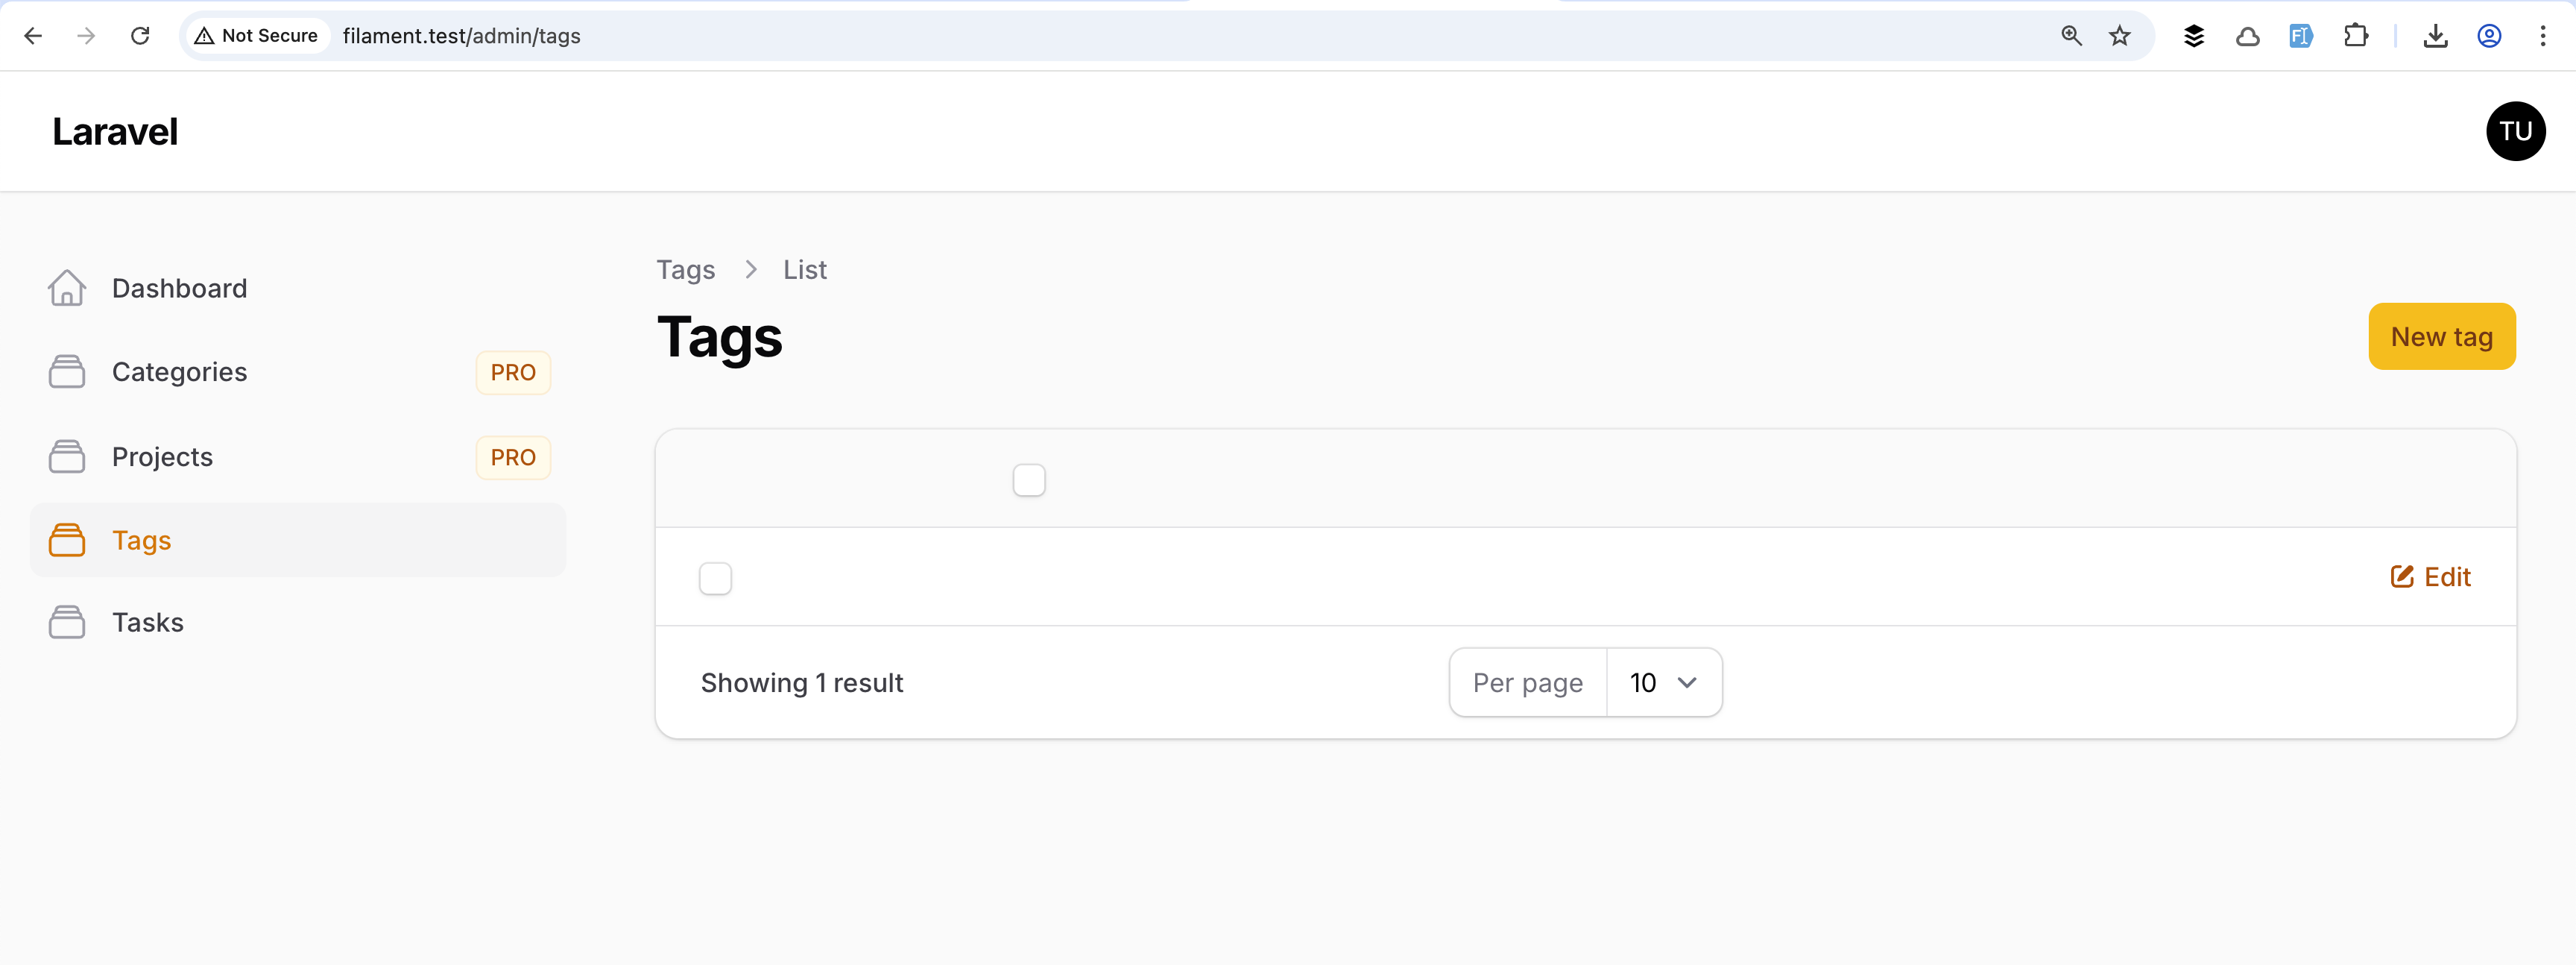
Task: Open the Chrome three-dot menu
Action: [2542, 36]
